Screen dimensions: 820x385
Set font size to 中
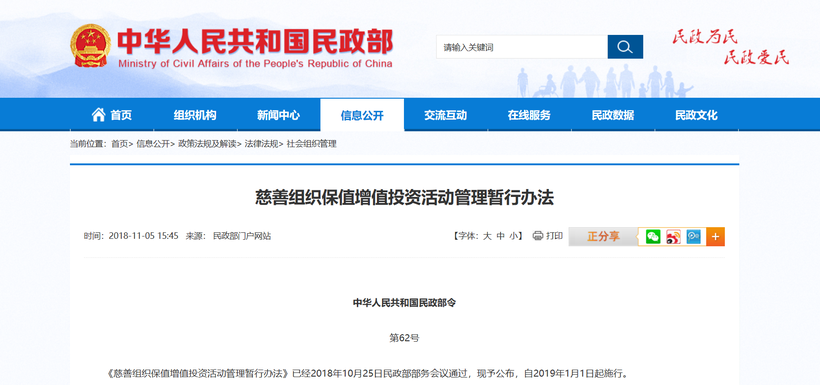500,236
